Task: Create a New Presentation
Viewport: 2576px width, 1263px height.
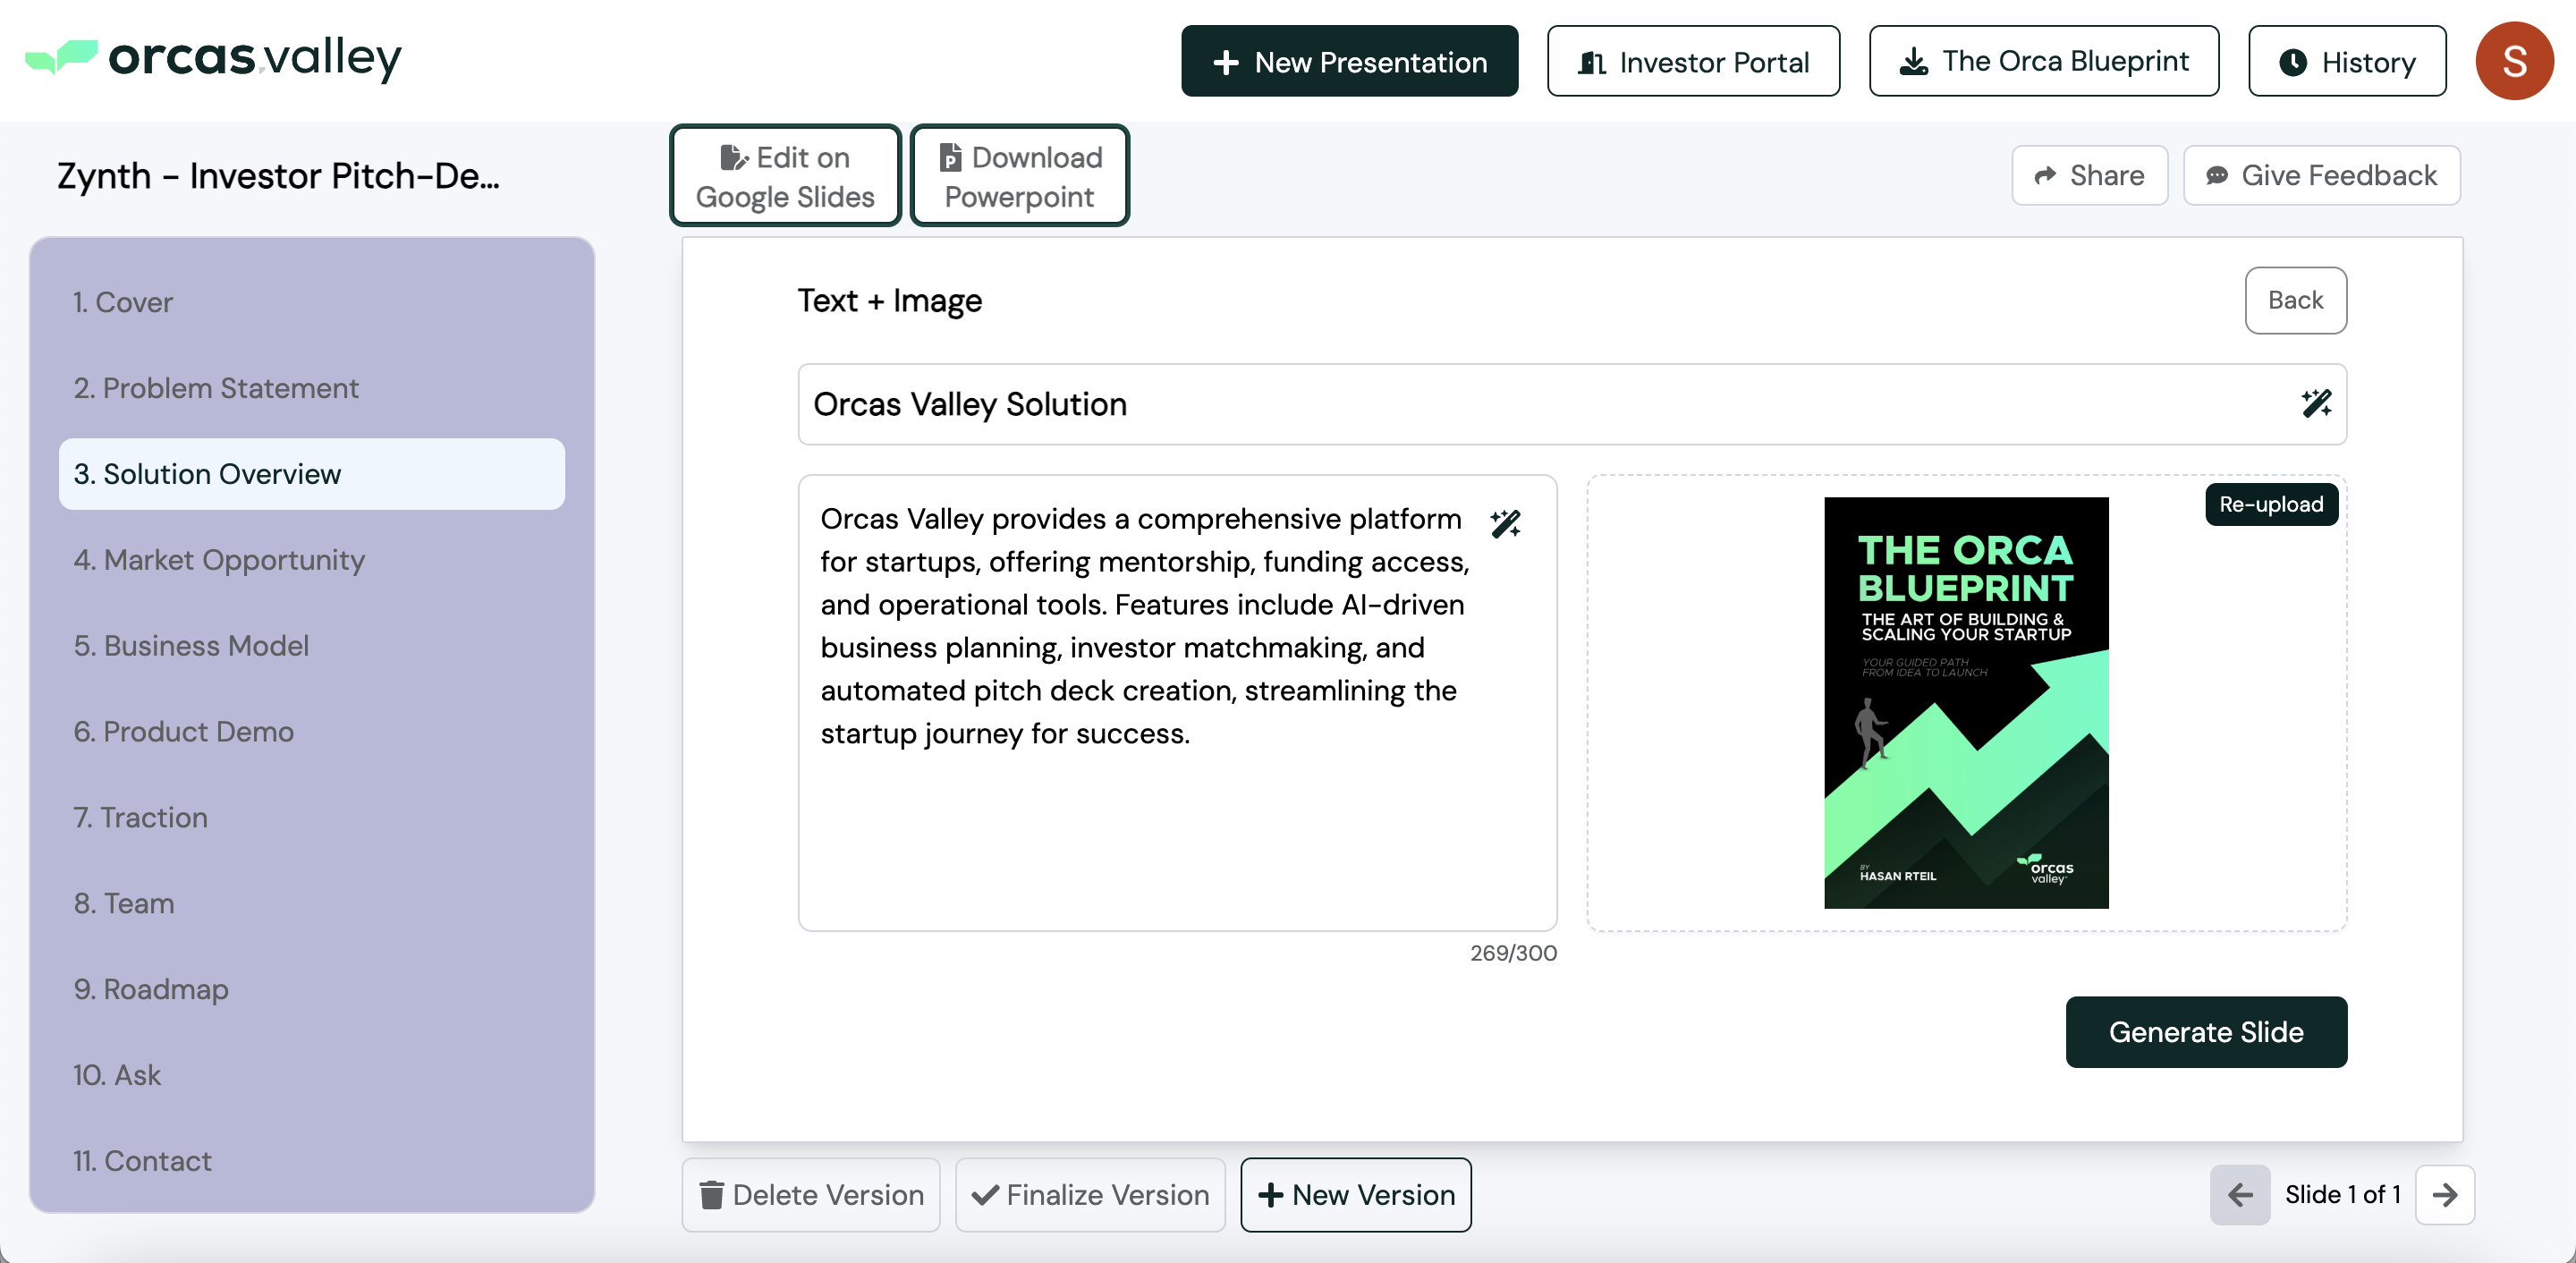Action: [1348, 62]
